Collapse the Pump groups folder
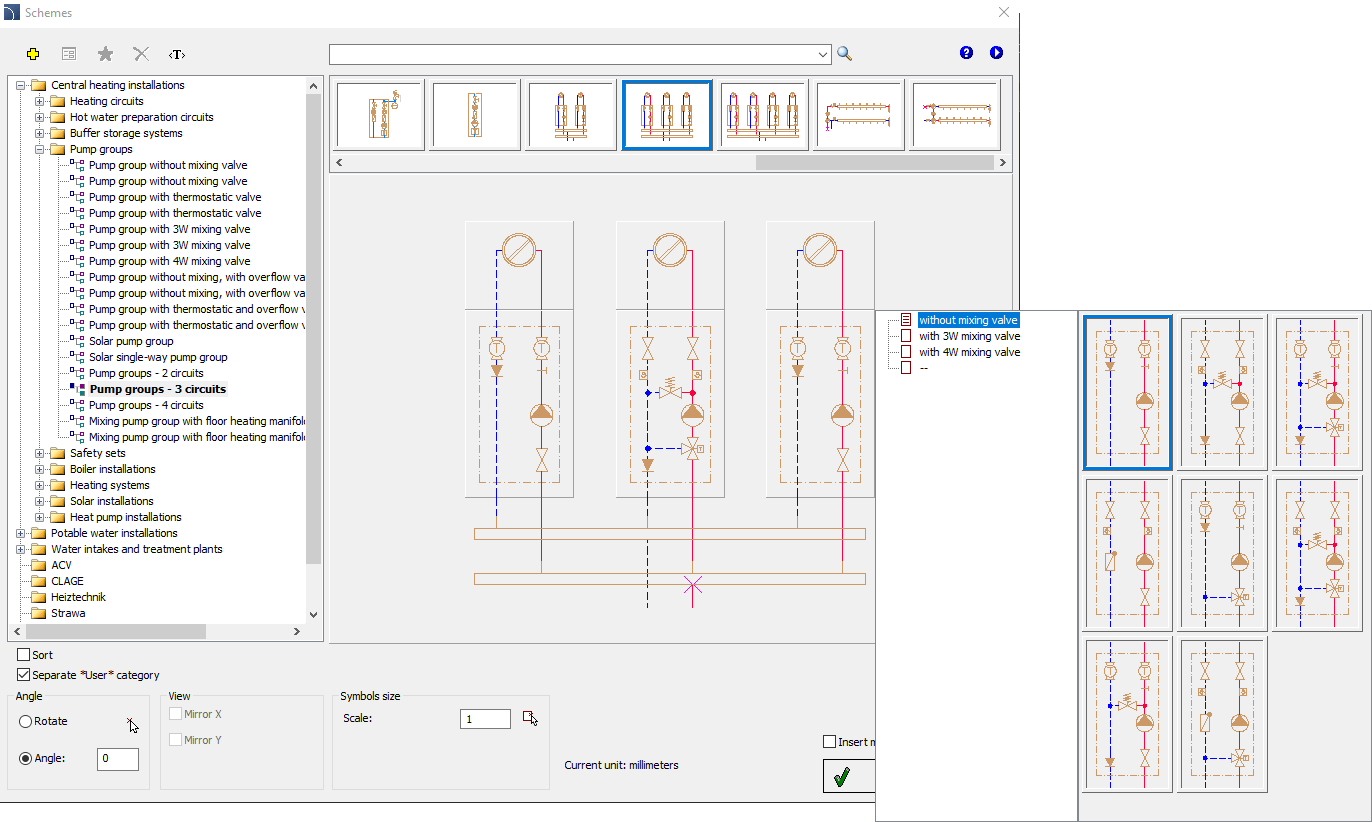 pyautogui.click(x=40, y=149)
